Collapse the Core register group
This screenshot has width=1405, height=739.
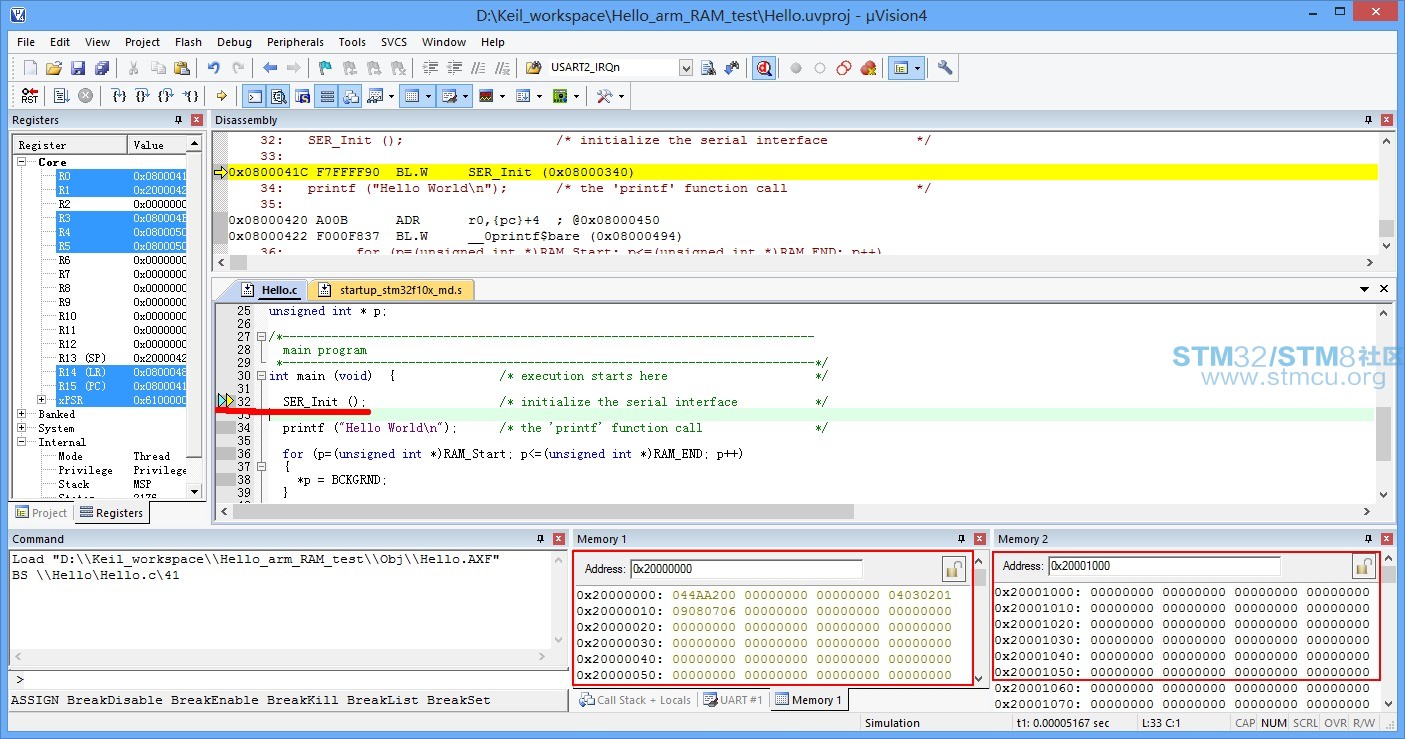click(22, 162)
